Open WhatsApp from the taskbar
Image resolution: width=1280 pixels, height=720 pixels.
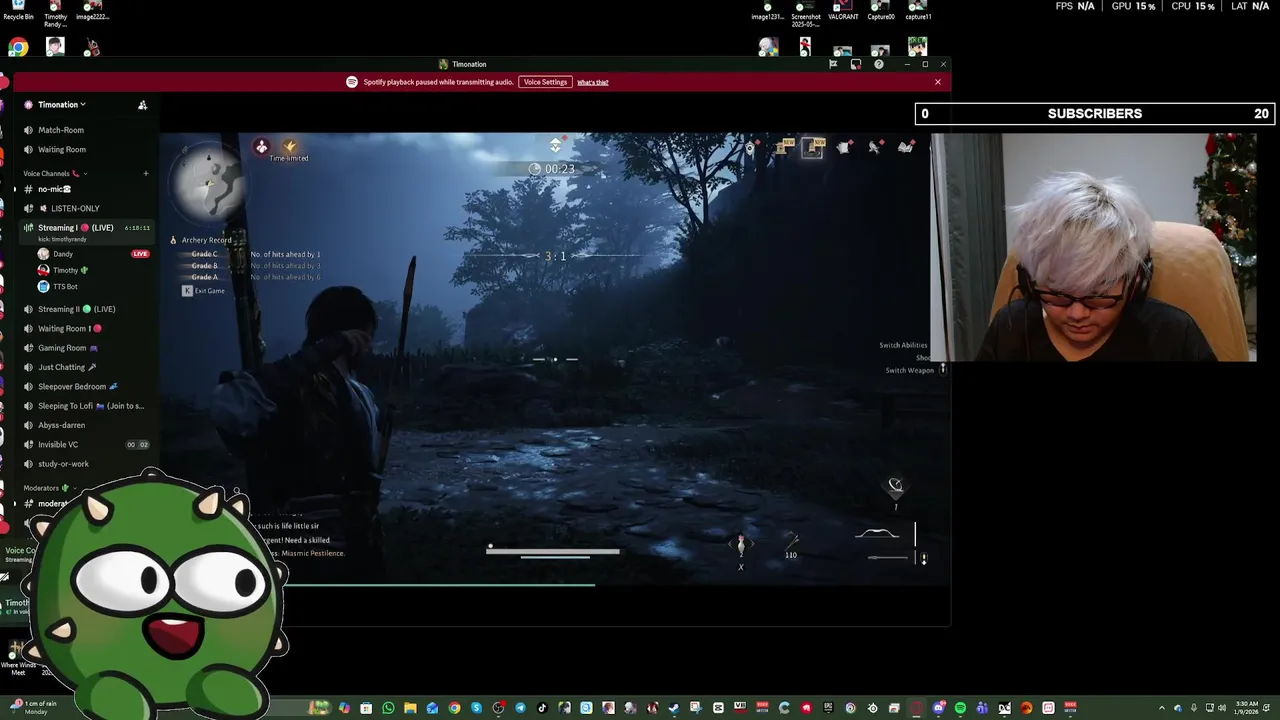pos(388,708)
